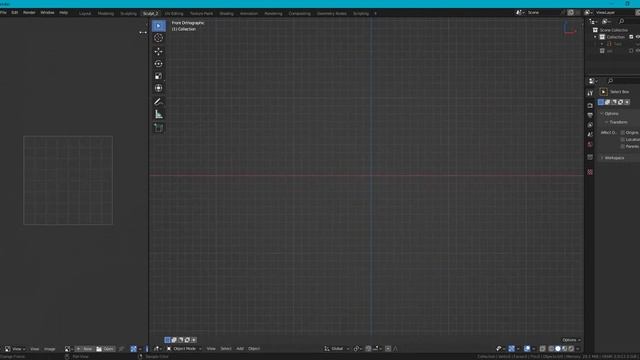Select the Add Cube tool
Screen dimensions: 640x360
coord(159,128)
